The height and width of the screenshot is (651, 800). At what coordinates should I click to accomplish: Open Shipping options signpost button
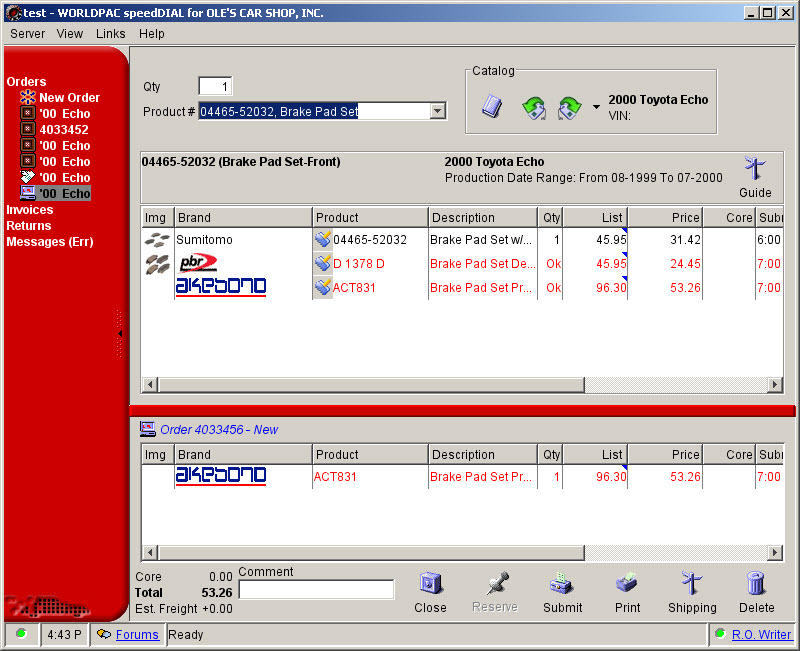(692, 592)
